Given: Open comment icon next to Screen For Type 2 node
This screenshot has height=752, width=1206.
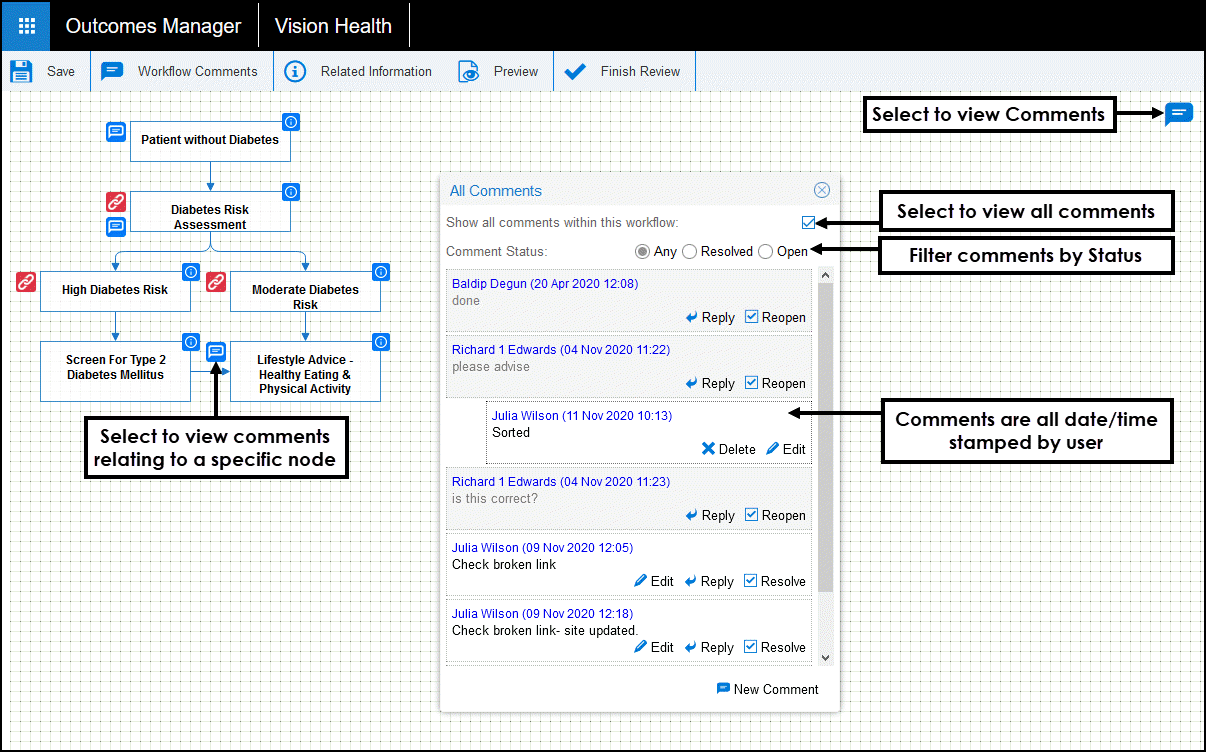Looking at the screenshot, I should [215, 352].
